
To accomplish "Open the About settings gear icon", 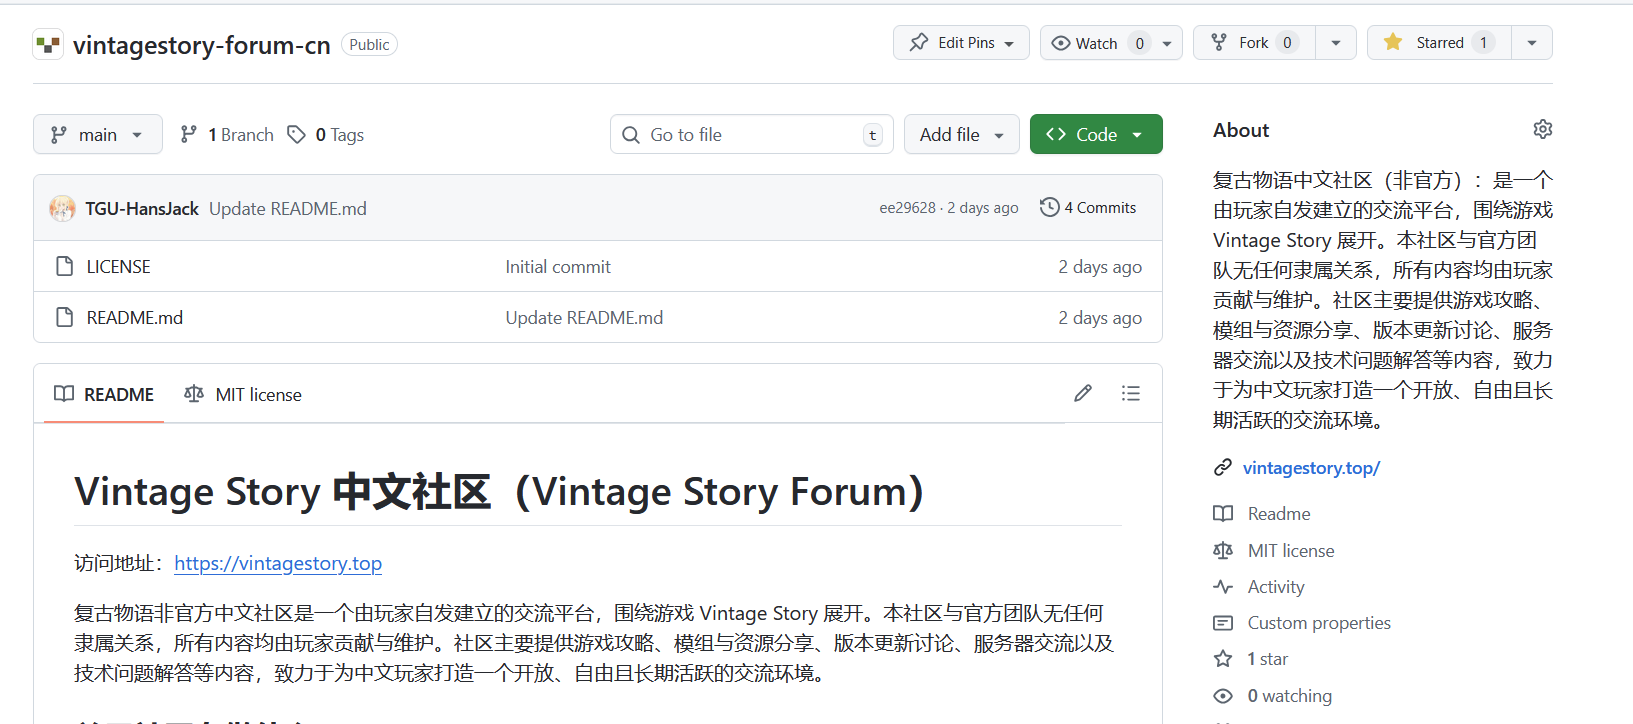I will coord(1543,129).
